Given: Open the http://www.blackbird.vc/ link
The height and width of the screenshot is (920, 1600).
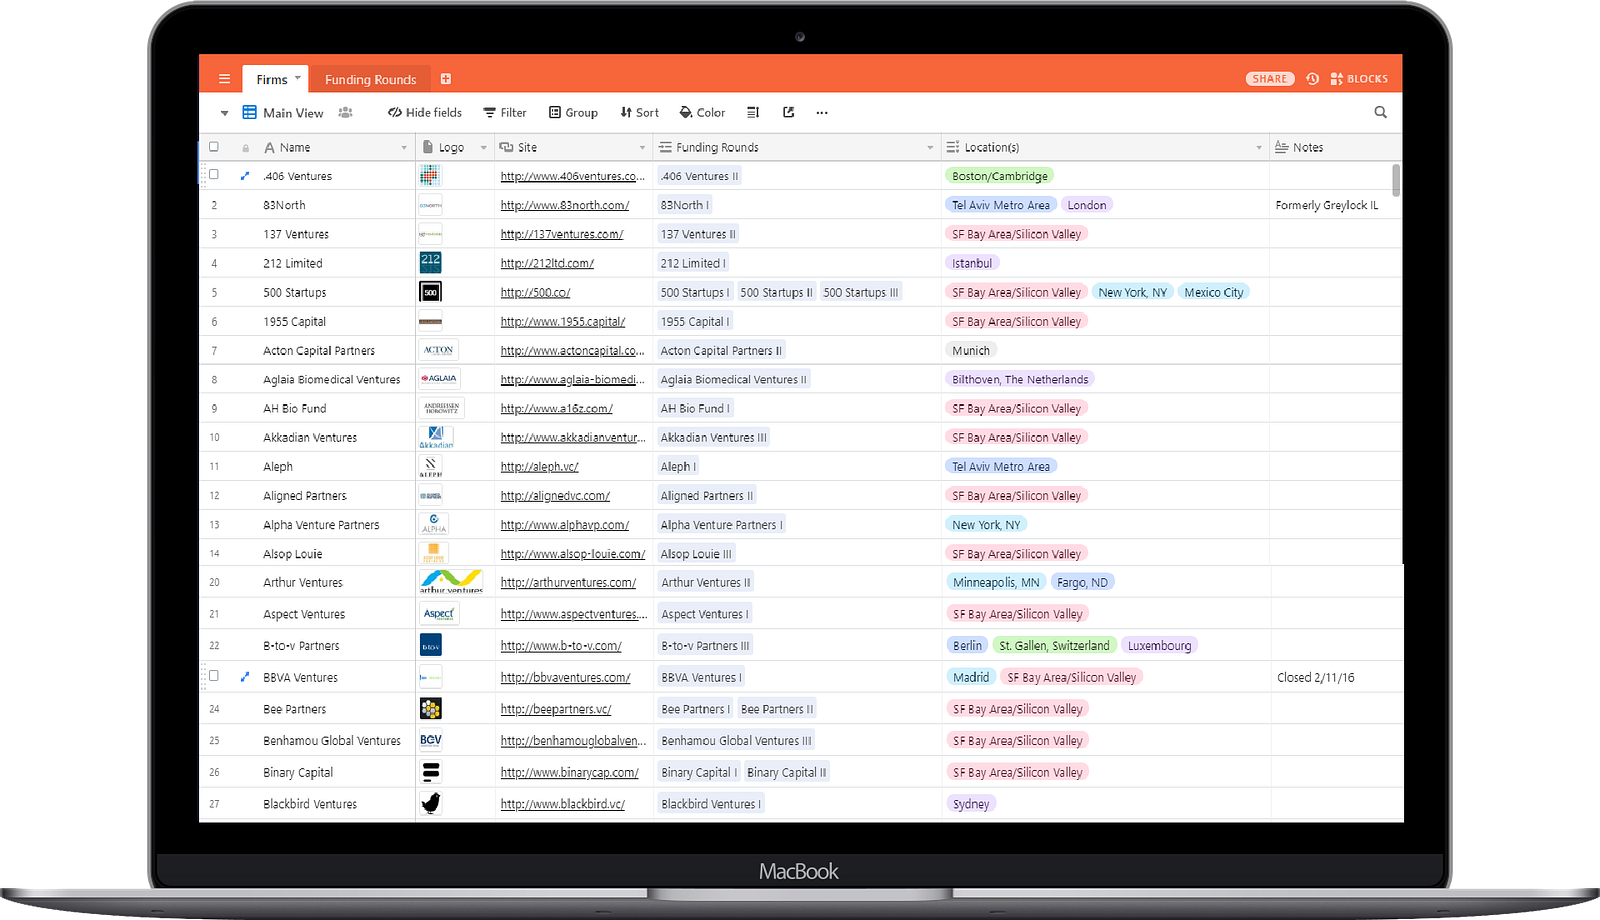Looking at the screenshot, I should (x=563, y=805).
